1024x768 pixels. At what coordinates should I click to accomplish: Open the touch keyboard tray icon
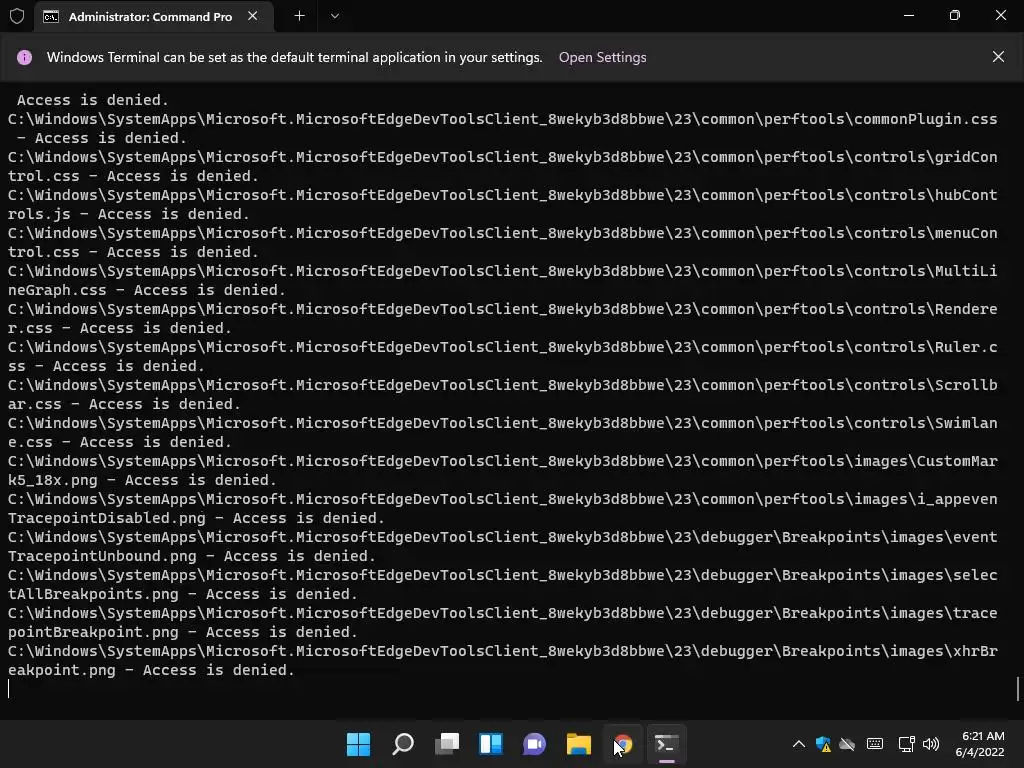coord(874,744)
